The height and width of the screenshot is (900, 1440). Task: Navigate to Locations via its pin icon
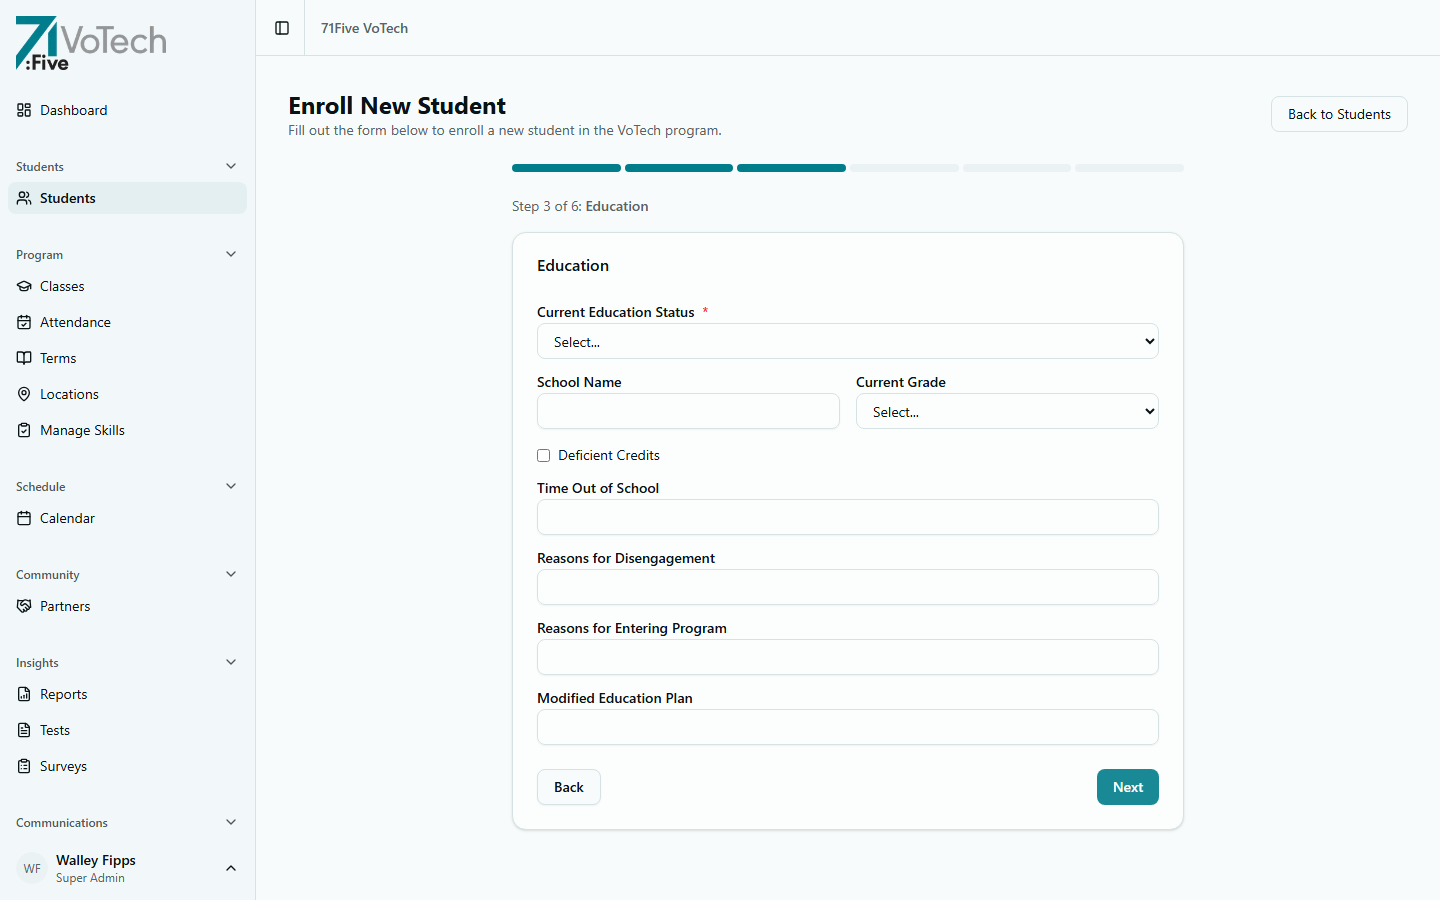tap(24, 394)
